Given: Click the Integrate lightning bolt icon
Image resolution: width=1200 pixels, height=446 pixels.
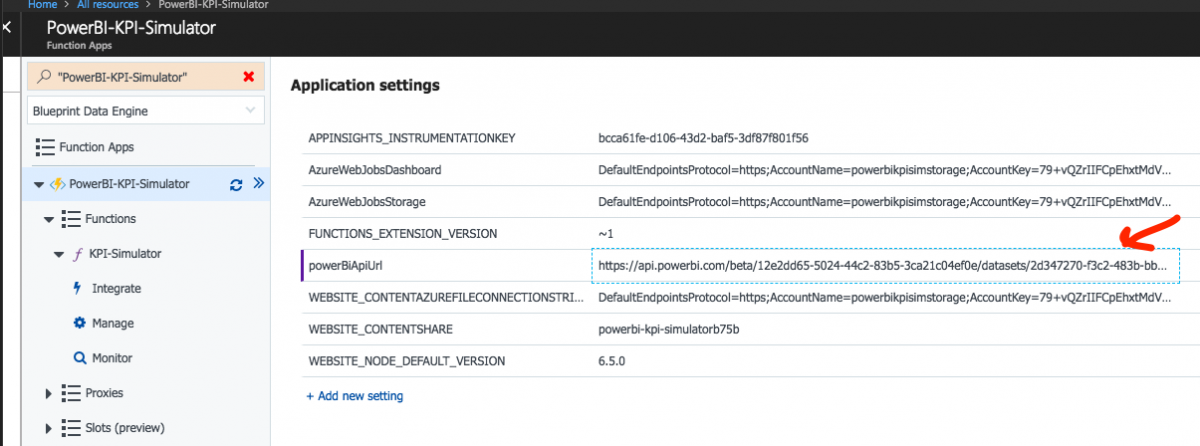Looking at the screenshot, I should click(x=79, y=288).
